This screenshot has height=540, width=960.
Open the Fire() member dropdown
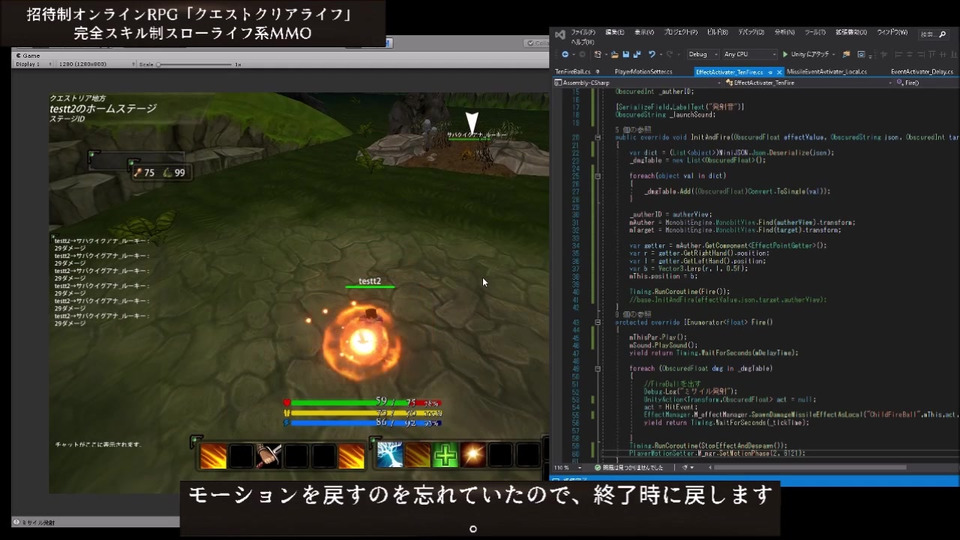pos(926,83)
